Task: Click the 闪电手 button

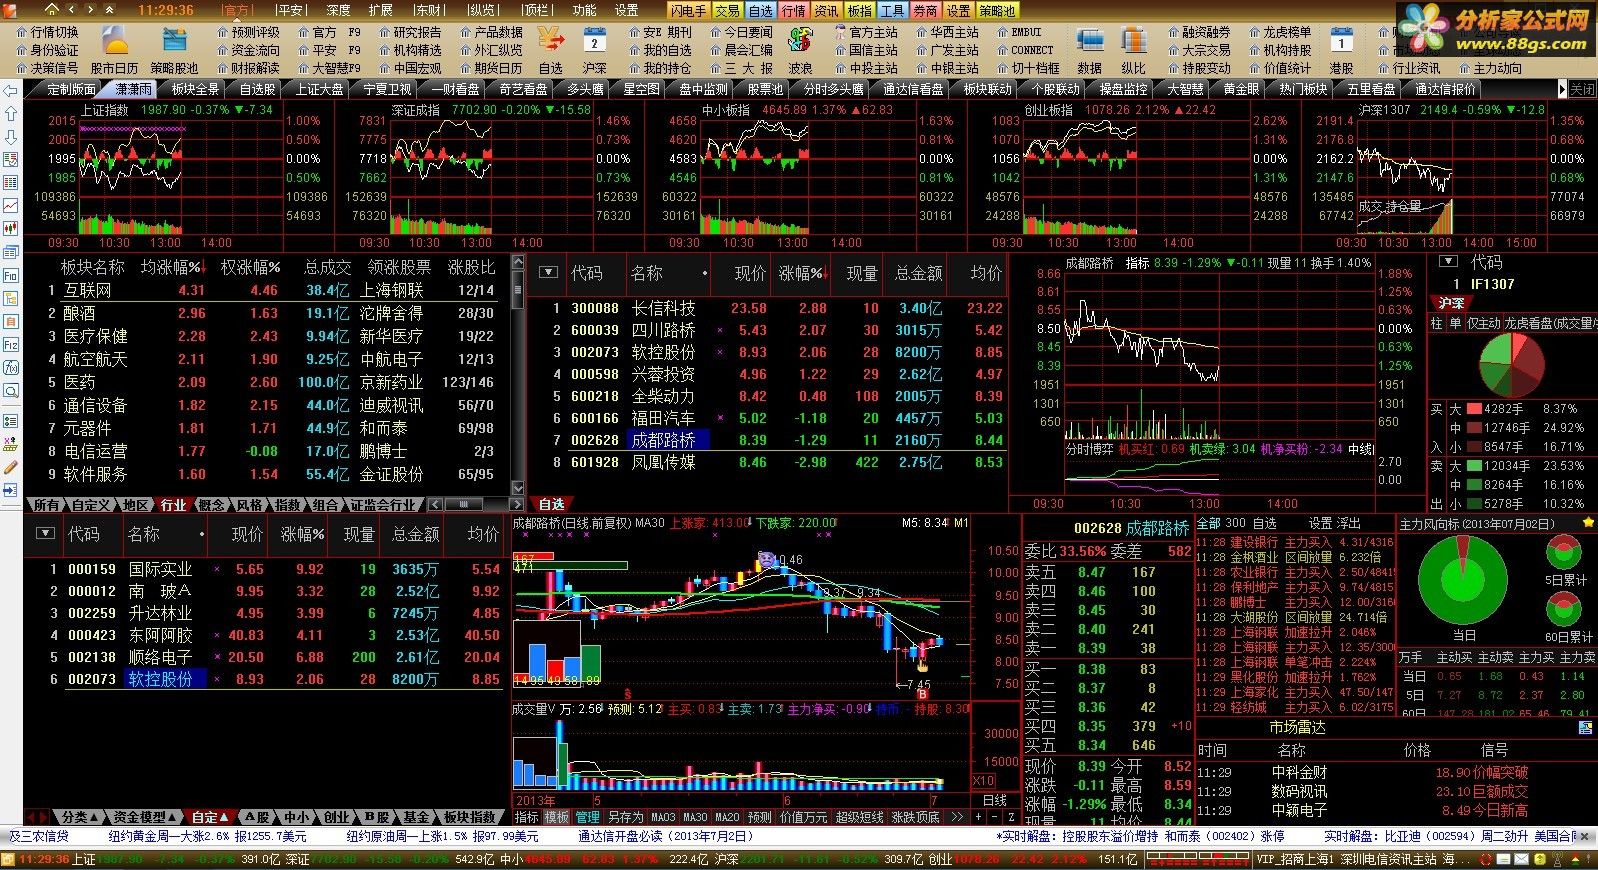Action: point(688,10)
